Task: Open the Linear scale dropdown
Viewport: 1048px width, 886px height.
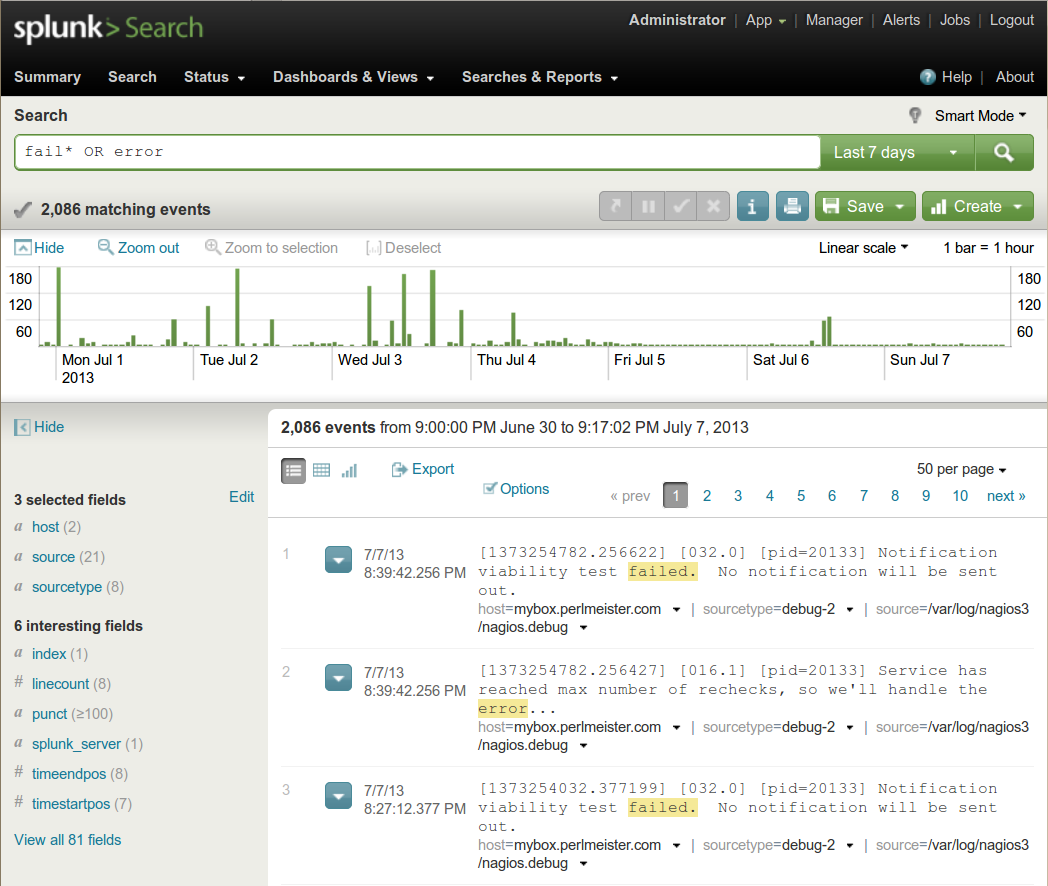Action: 864,248
